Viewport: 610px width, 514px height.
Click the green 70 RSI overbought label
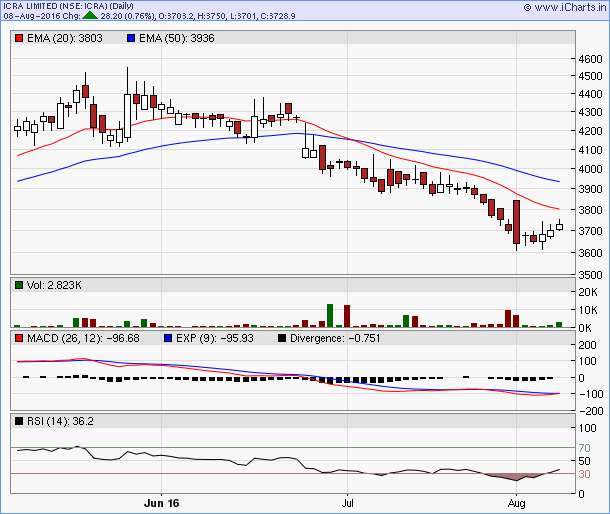584,448
